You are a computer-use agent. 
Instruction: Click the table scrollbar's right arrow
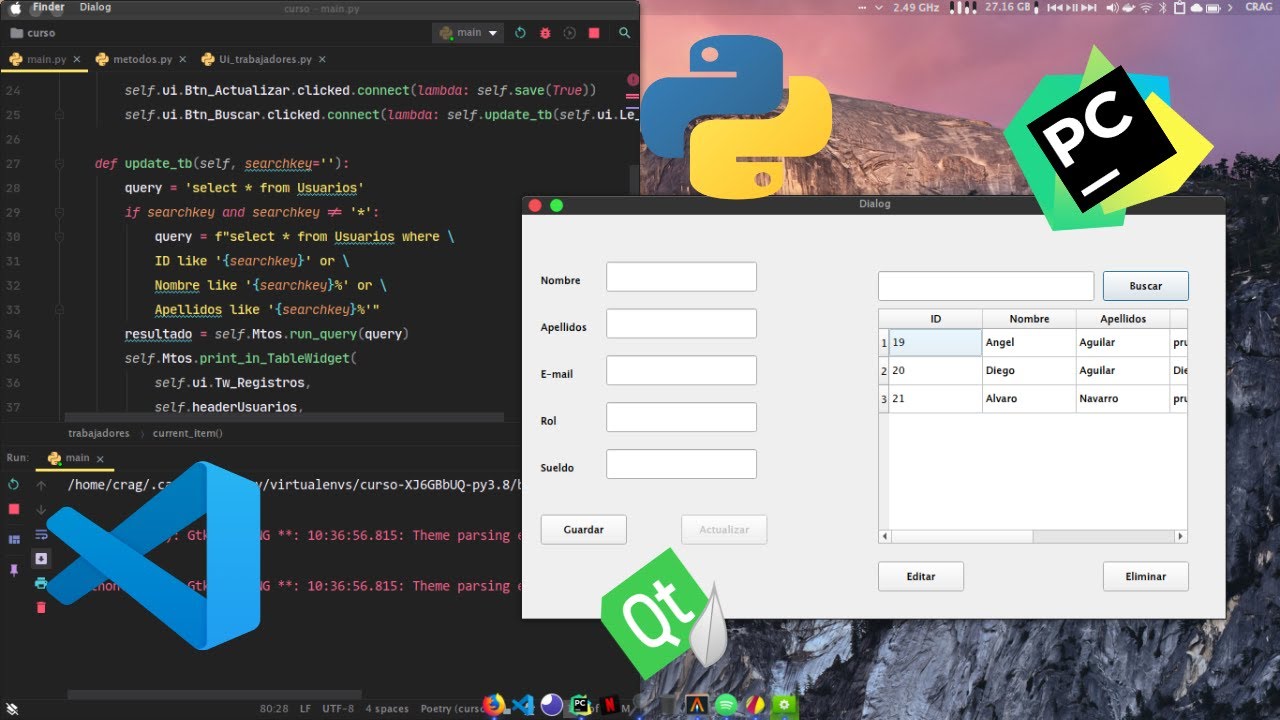(1181, 537)
